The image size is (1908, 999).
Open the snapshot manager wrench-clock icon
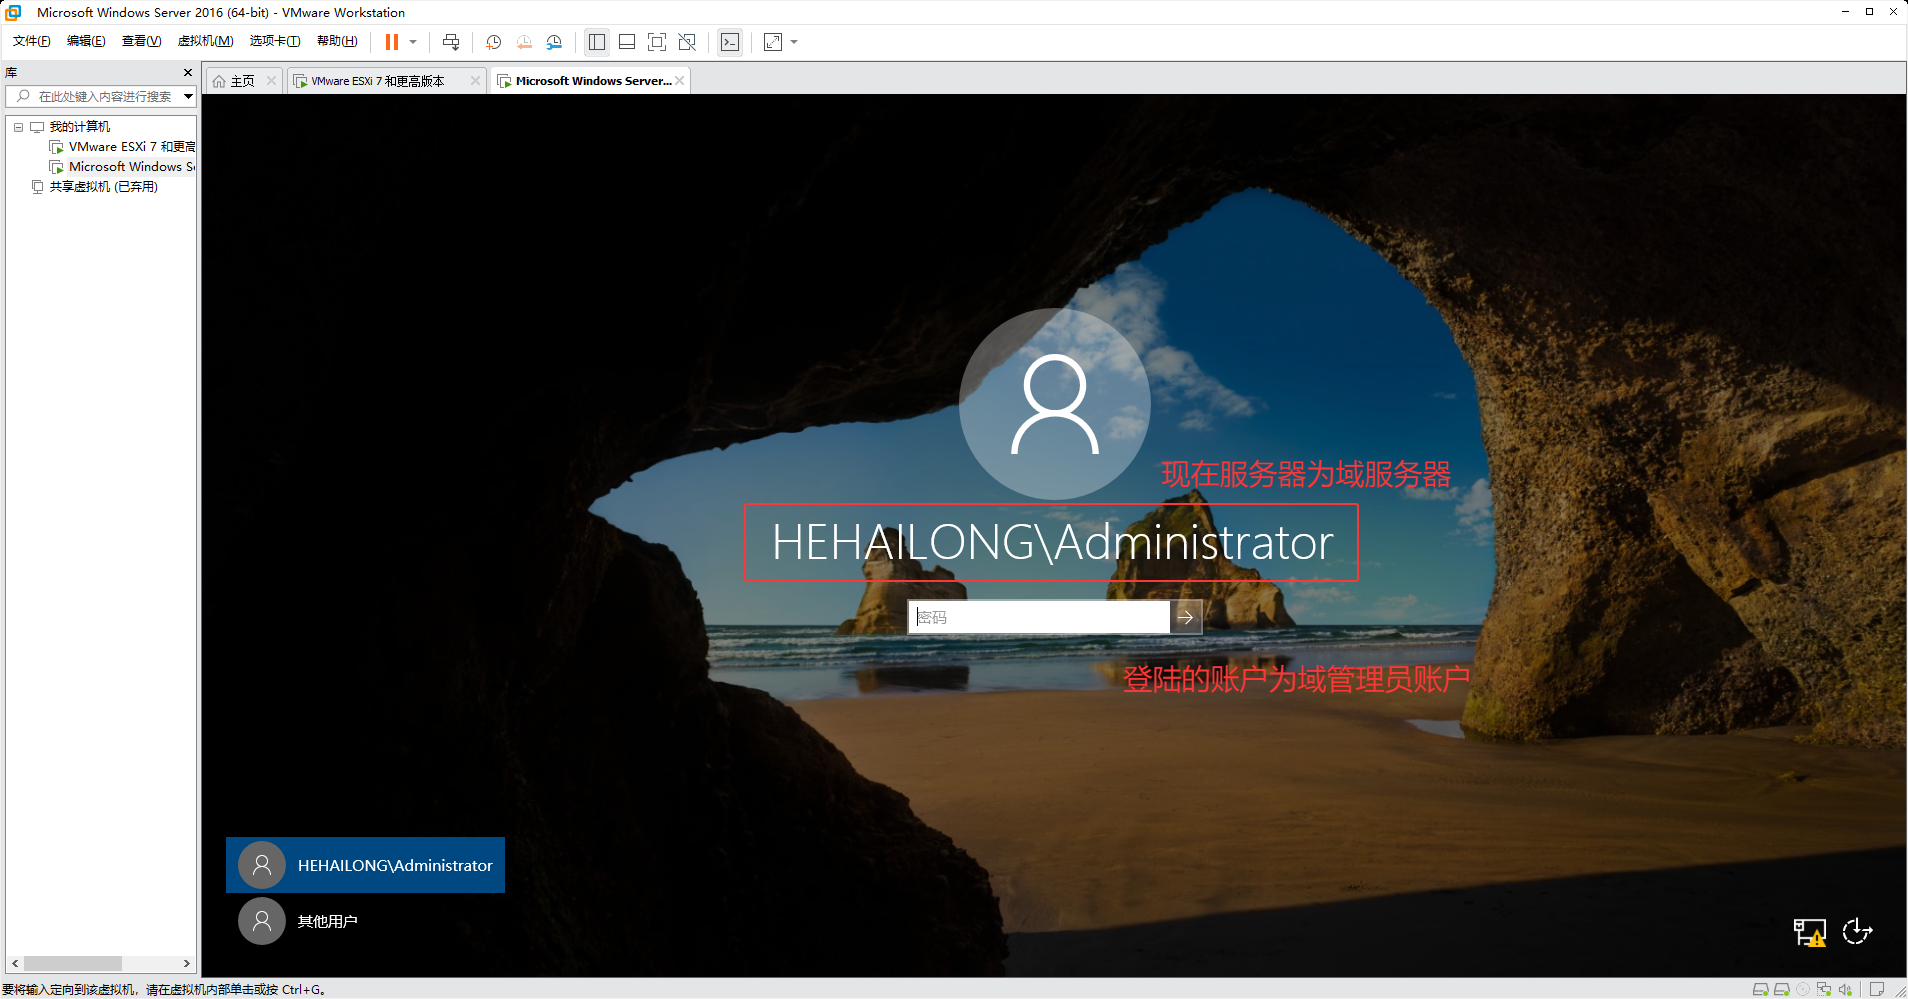(x=554, y=42)
